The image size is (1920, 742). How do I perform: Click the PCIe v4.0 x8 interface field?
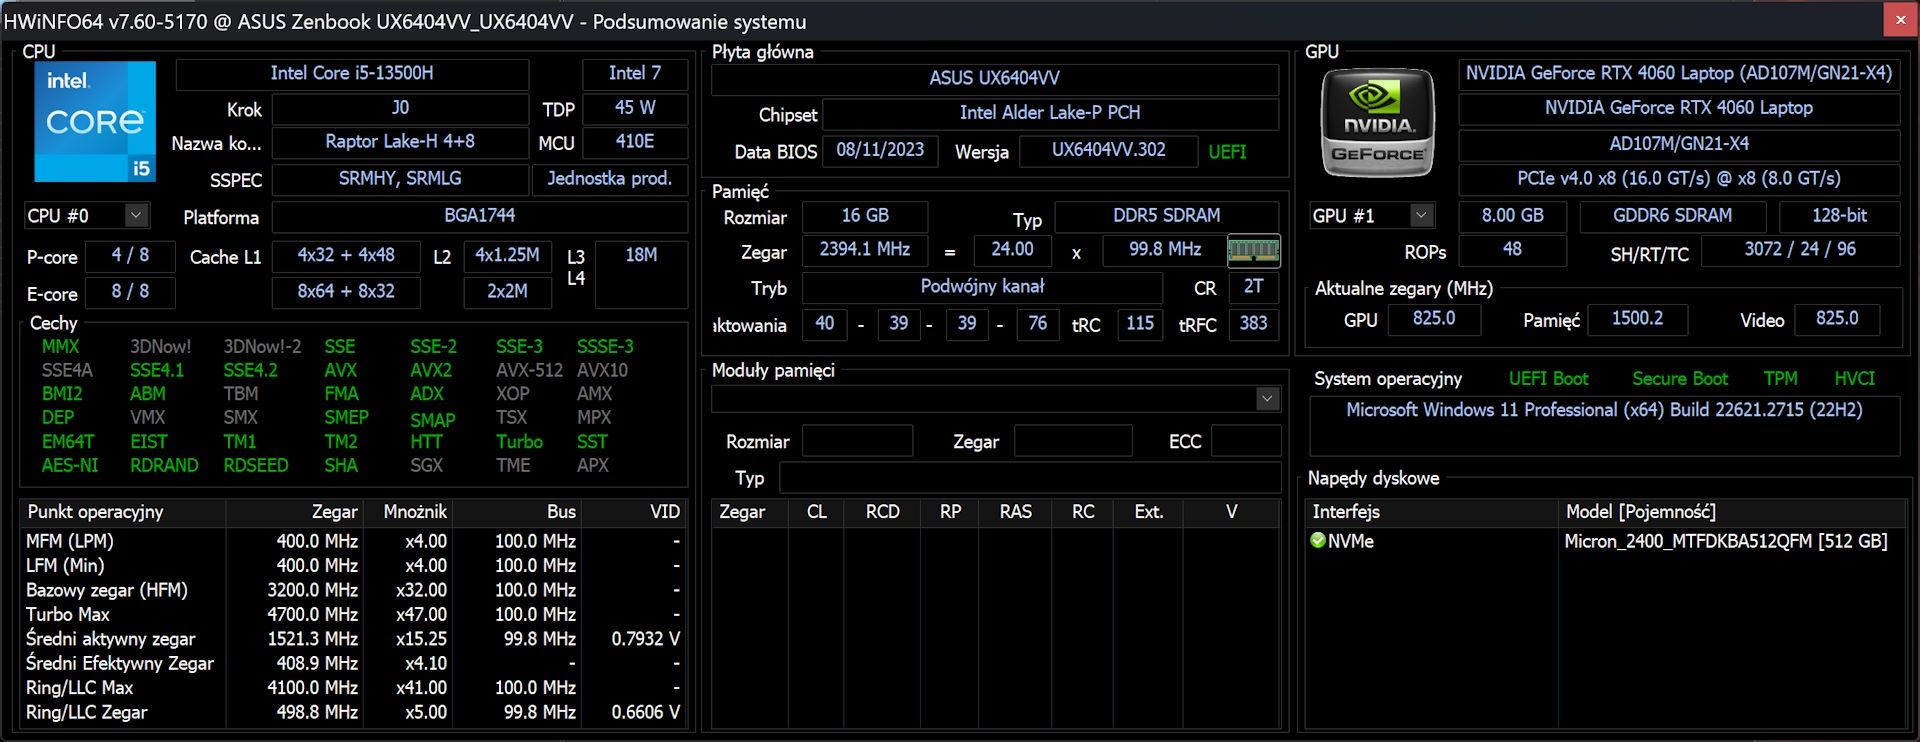point(1679,179)
